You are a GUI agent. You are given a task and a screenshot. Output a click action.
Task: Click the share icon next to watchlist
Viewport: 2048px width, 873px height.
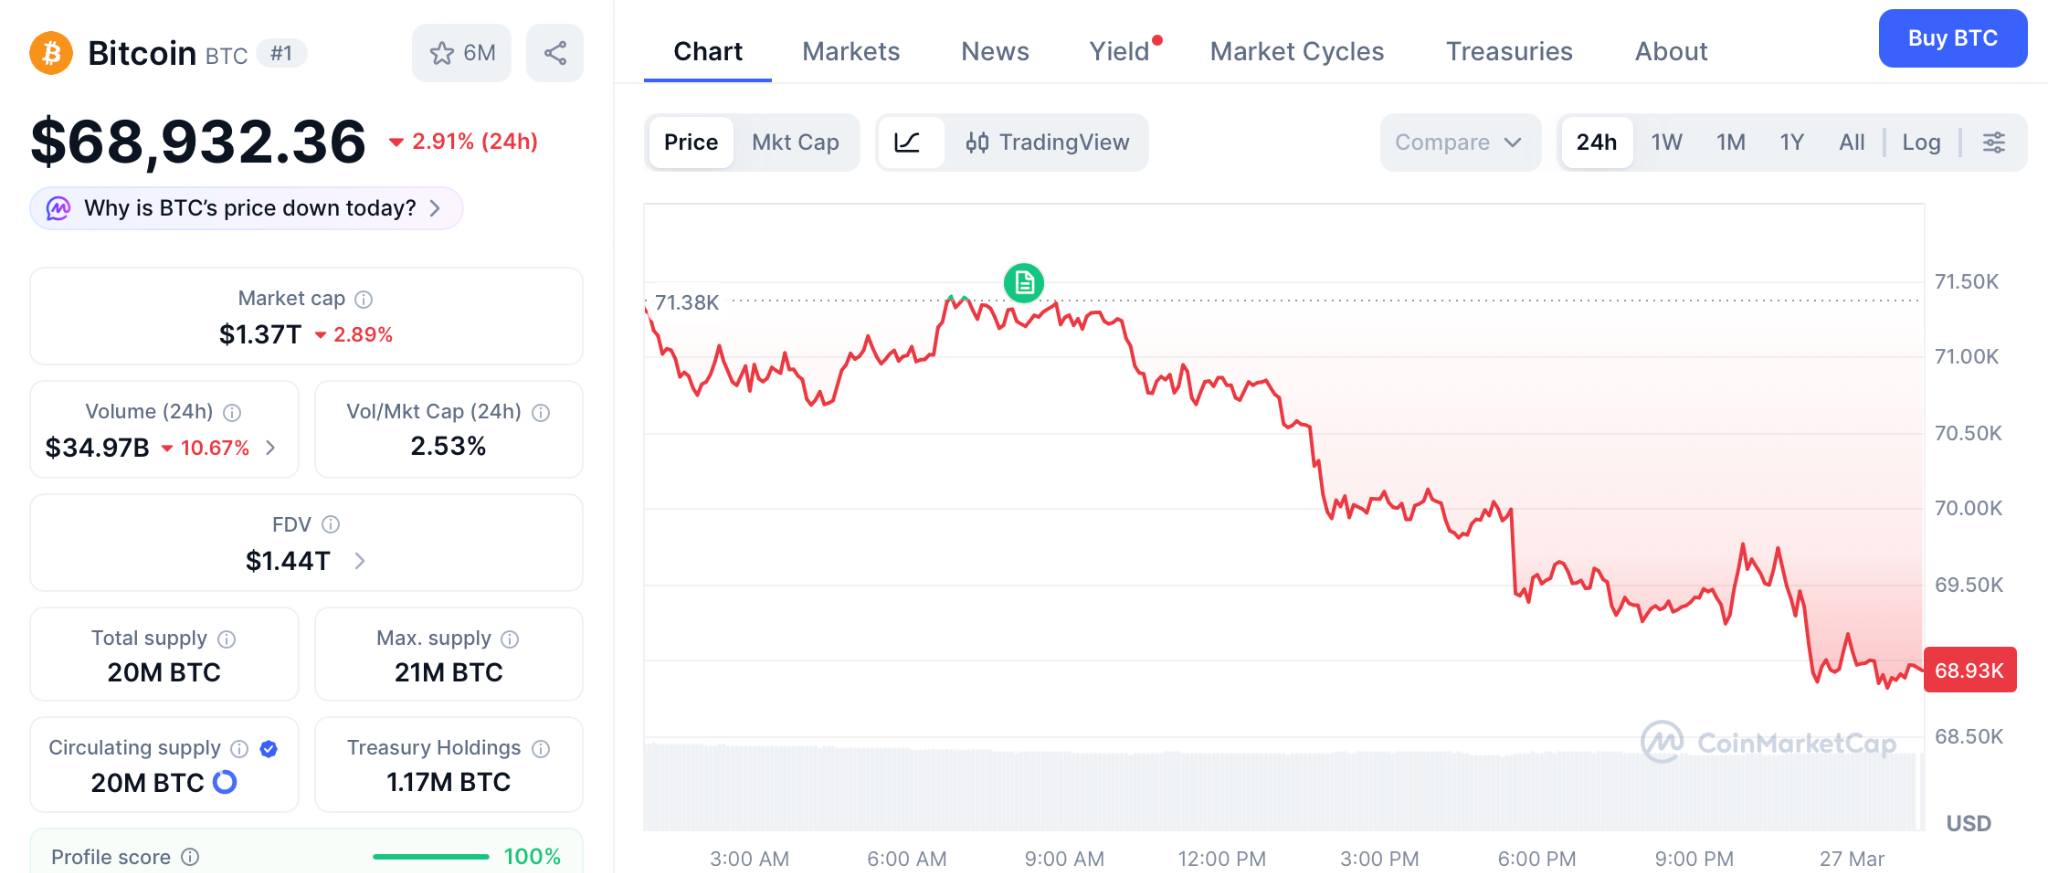[555, 53]
